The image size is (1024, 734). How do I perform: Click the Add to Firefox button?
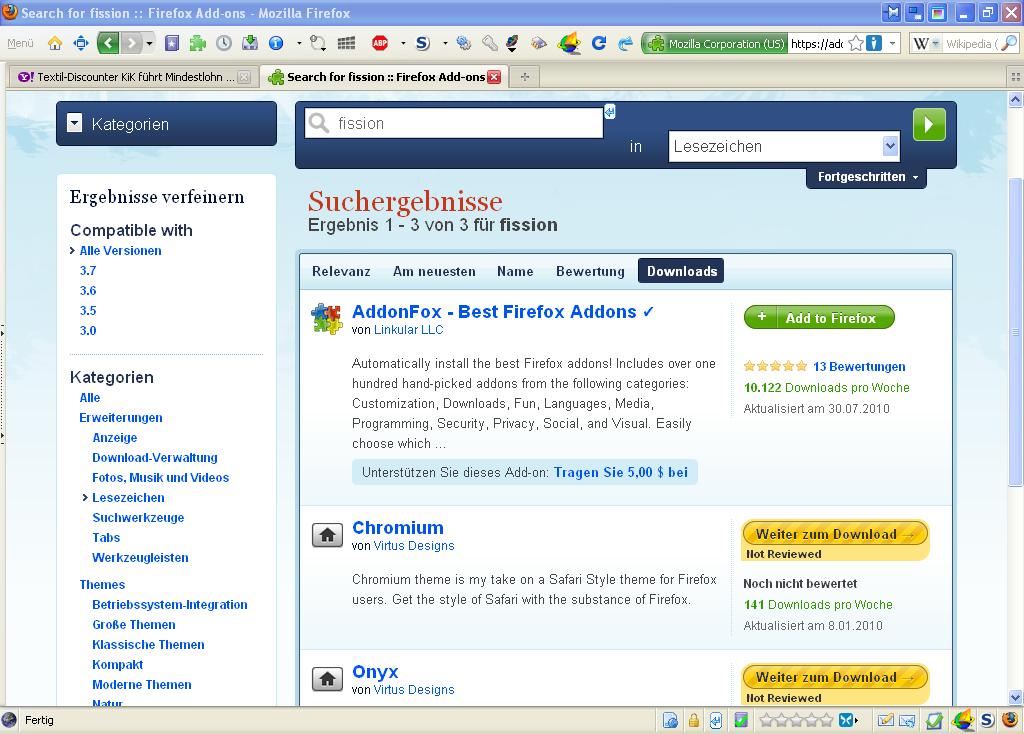(819, 317)
